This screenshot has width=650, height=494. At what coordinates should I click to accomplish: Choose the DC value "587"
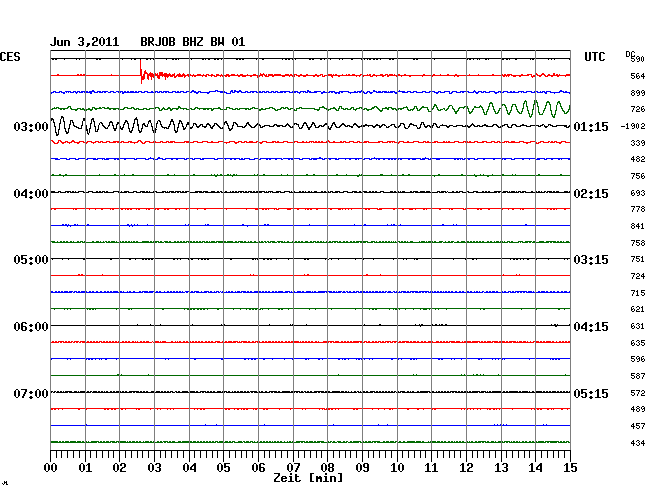(x=638, y=376)
